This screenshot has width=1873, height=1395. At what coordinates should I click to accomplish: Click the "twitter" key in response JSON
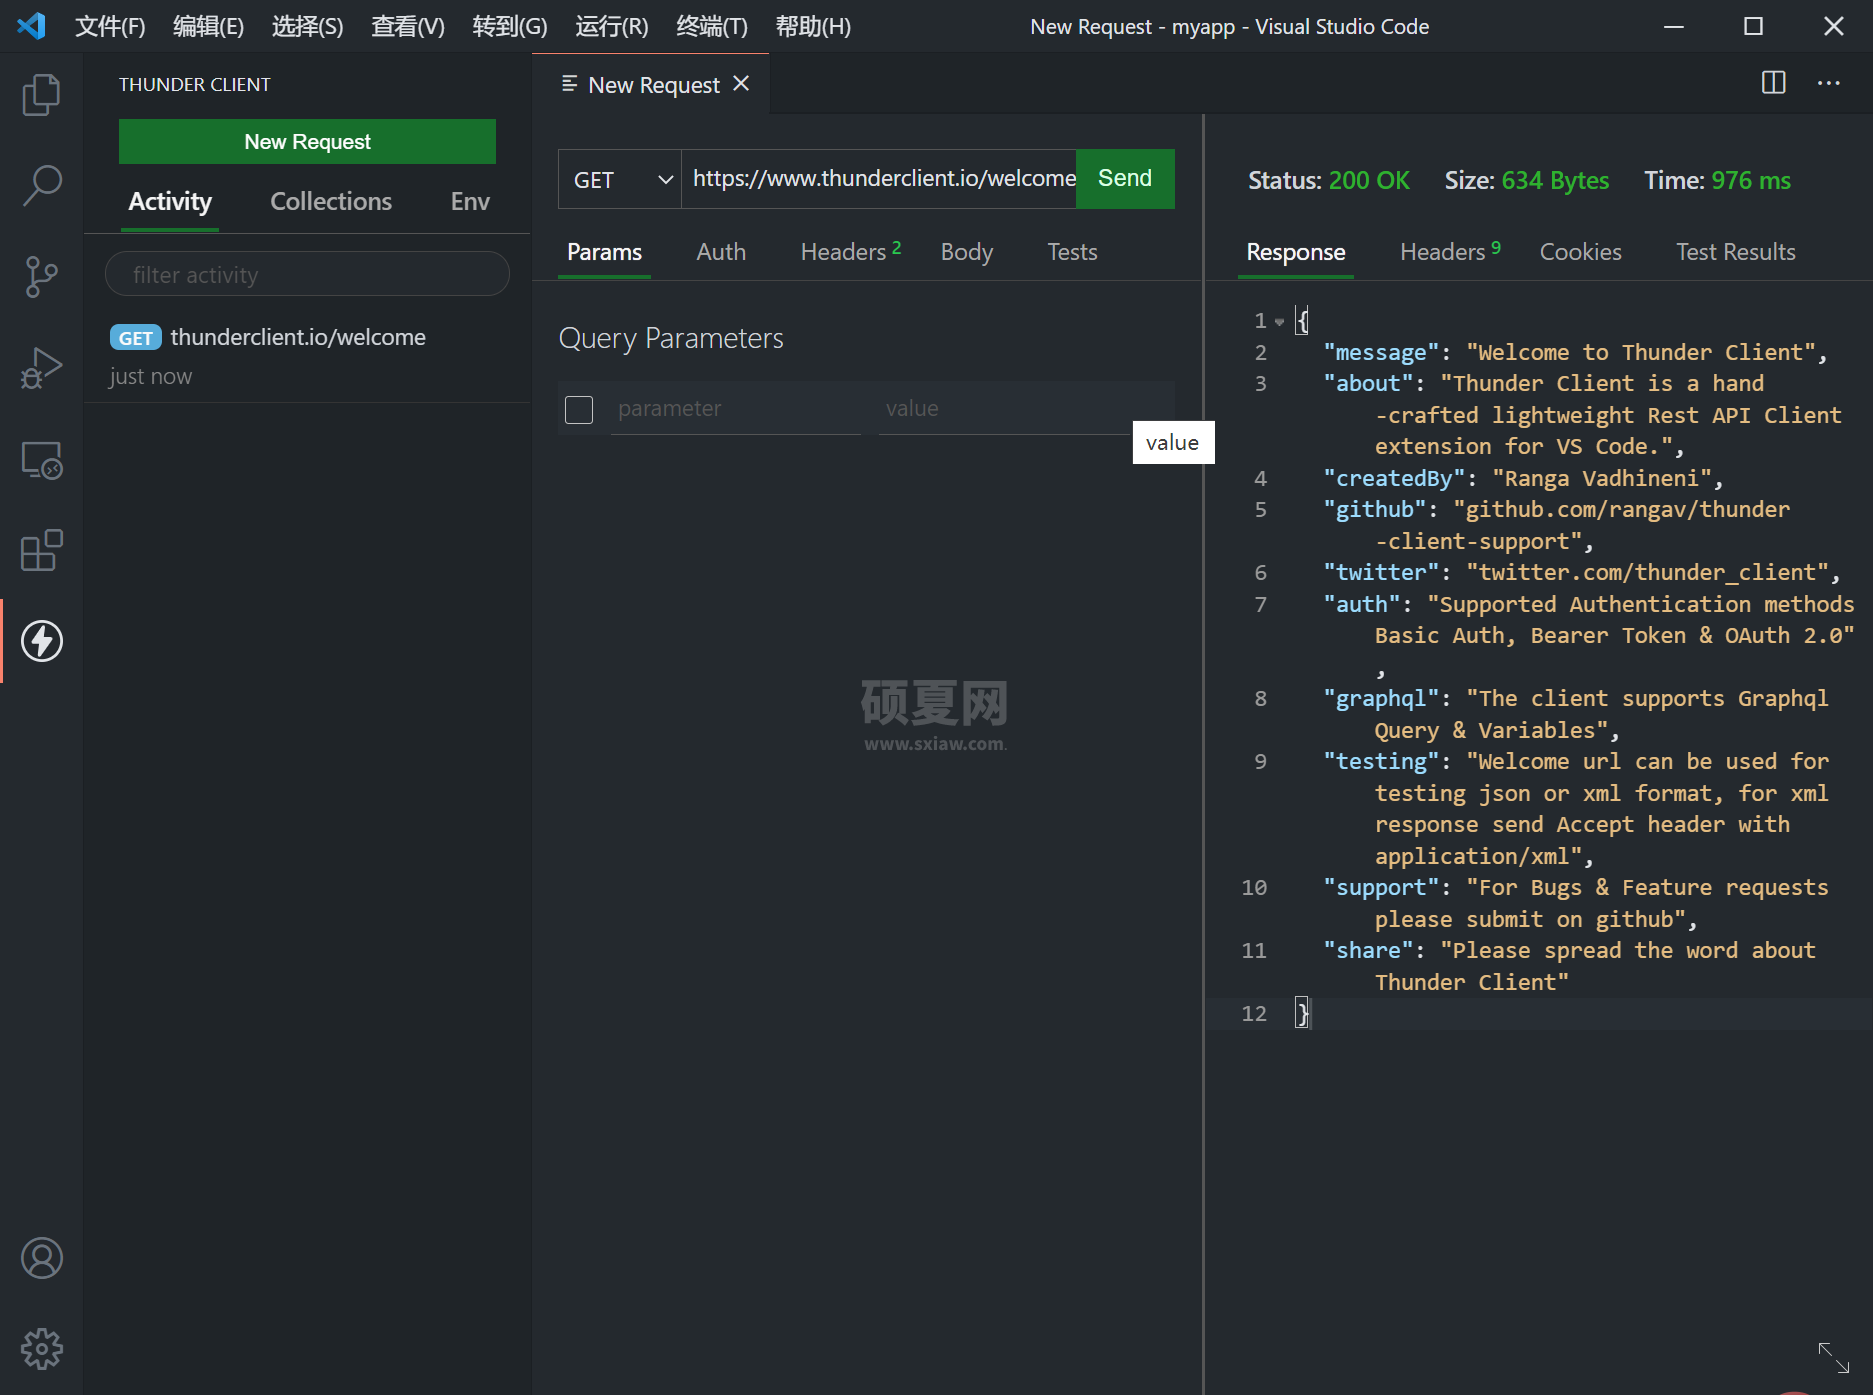click(x=1381, y=573)
